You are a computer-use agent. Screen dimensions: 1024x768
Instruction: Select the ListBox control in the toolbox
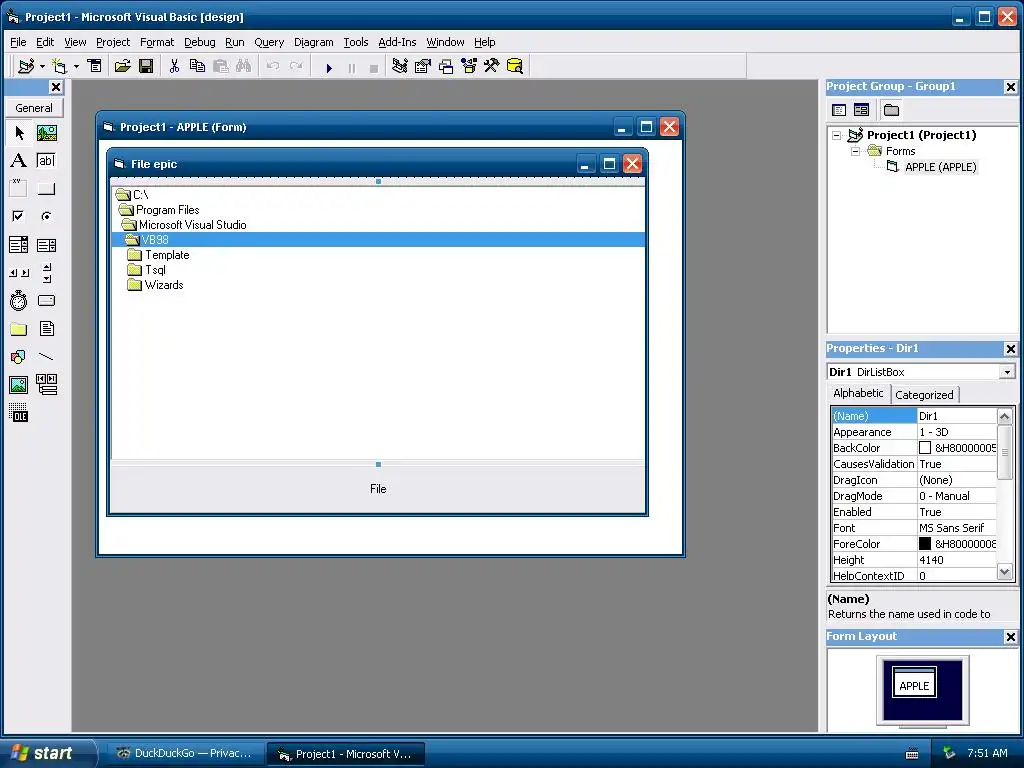[46, 245]
